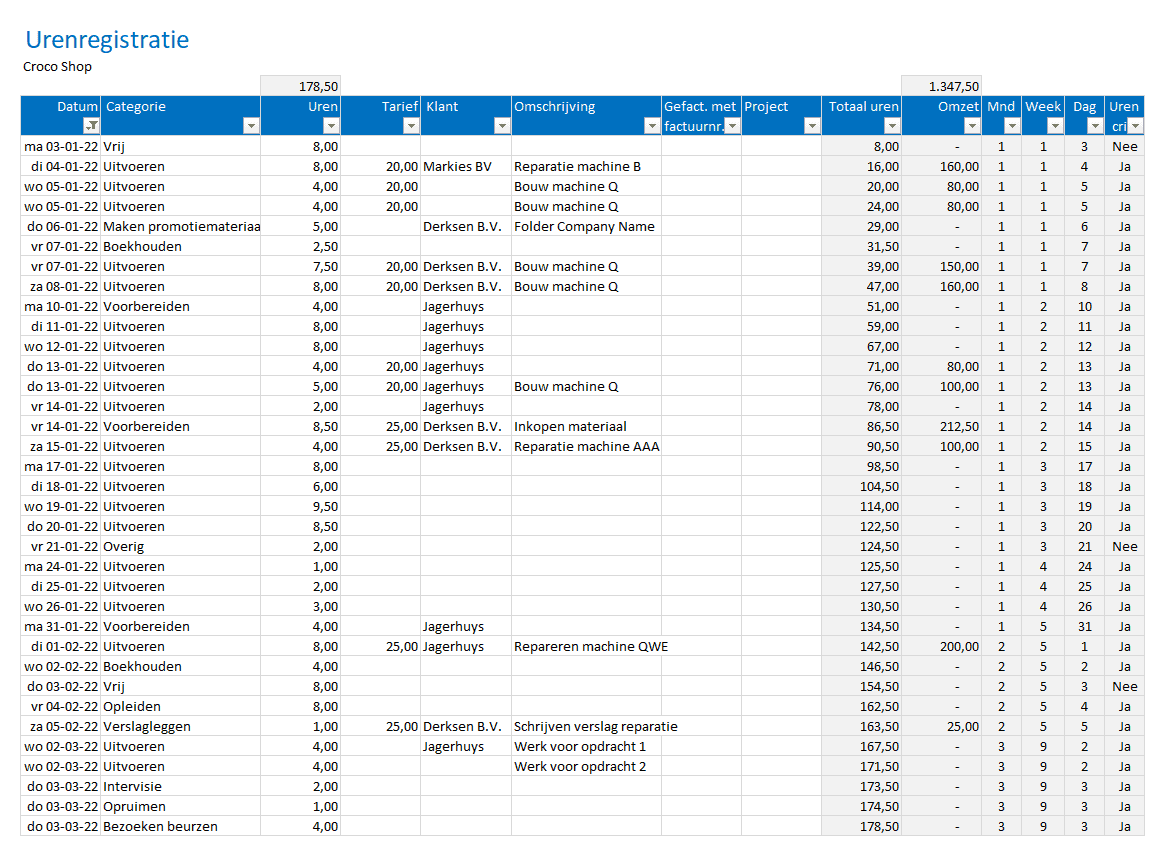This screenshot has width=1165, height=856.
Task: Expand the Uren column filter arrow
Action: coord(331,126)
